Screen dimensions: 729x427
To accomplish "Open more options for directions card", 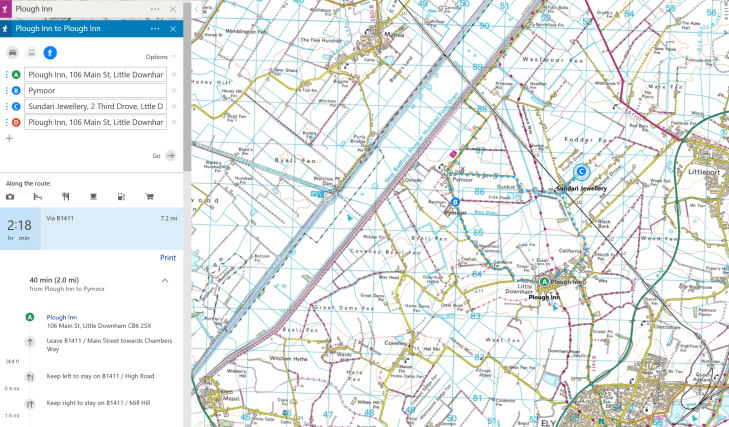I will [155, 29].
